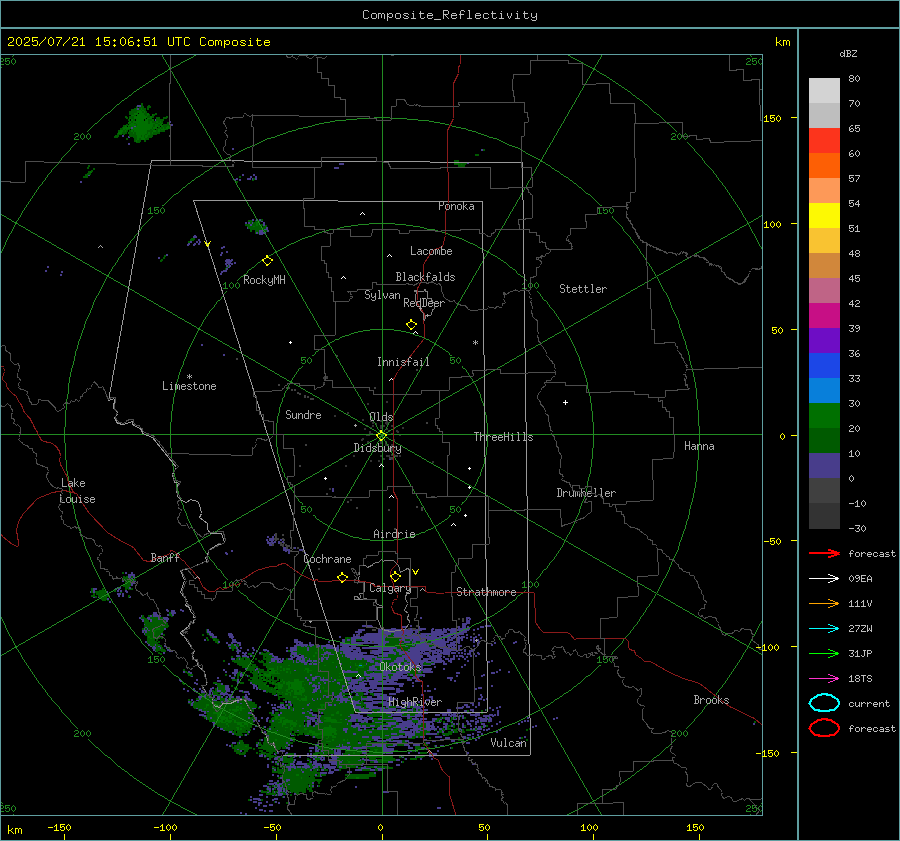Click the Banff town label
The height and width of the screenshot is (841, 900).
click(x=165, y=558)
